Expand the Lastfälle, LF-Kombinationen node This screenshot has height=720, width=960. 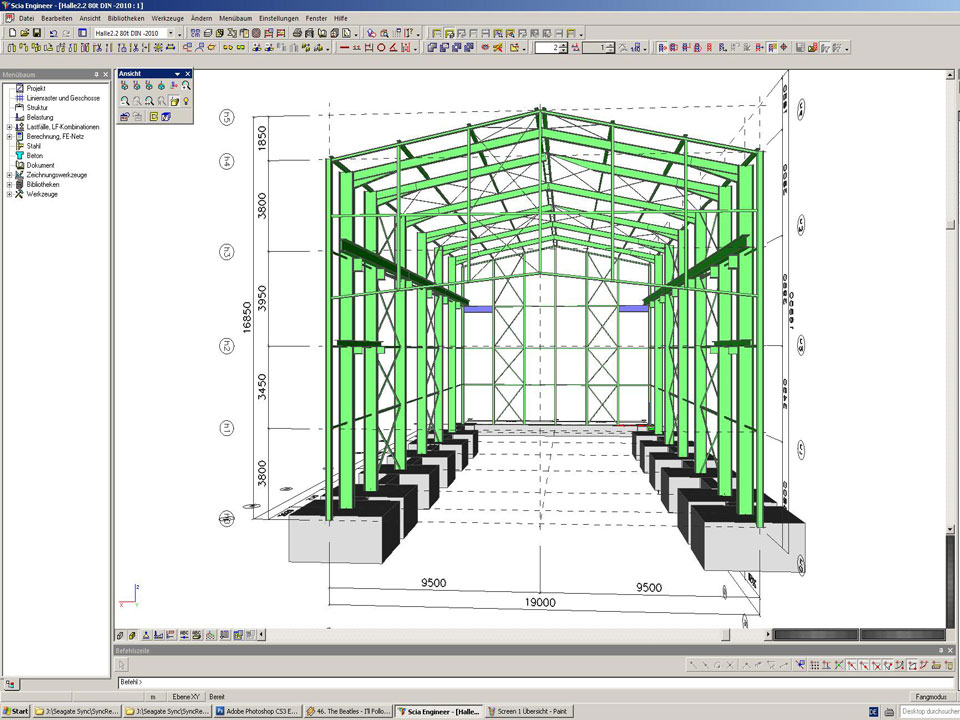(9, 127)
